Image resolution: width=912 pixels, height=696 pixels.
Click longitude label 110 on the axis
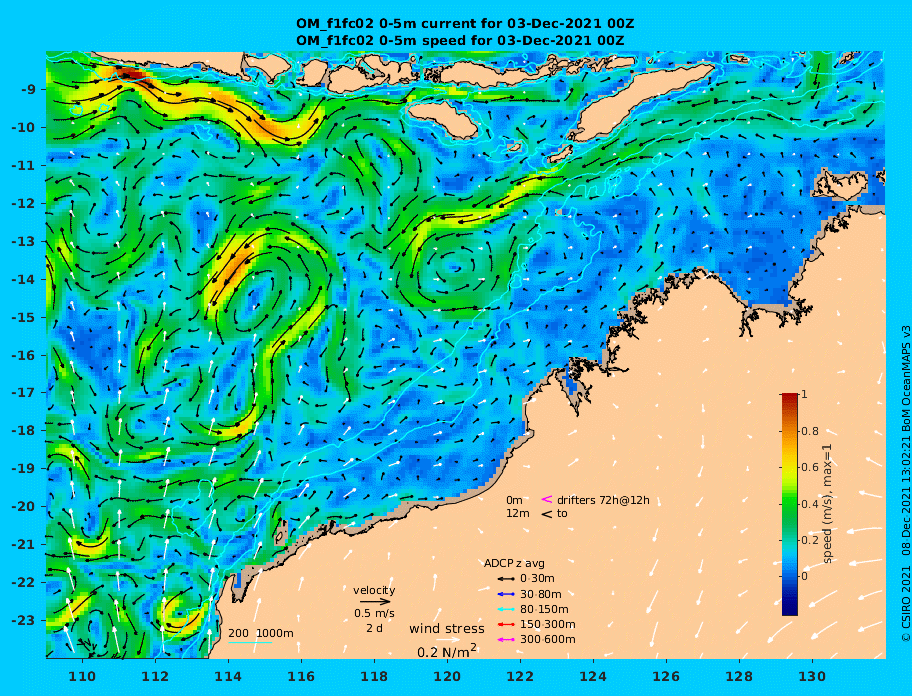[x=83, y=676]
